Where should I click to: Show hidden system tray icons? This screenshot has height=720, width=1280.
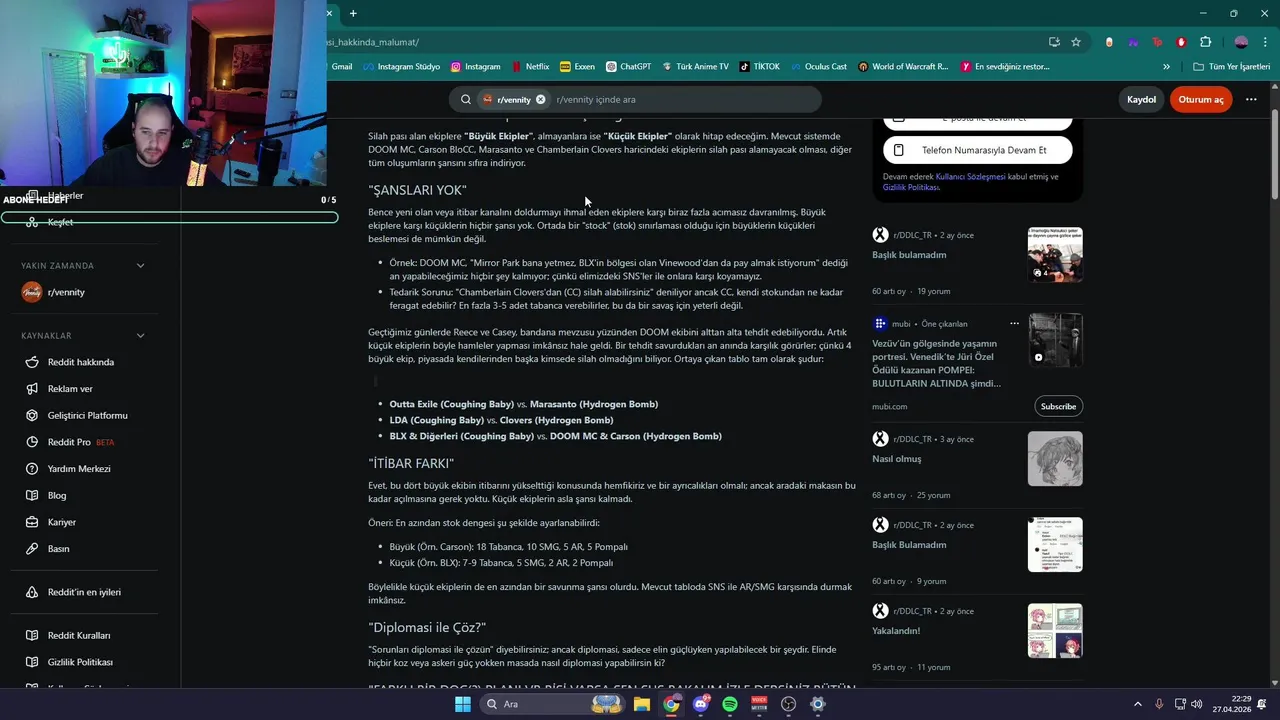click(1137, 704)
